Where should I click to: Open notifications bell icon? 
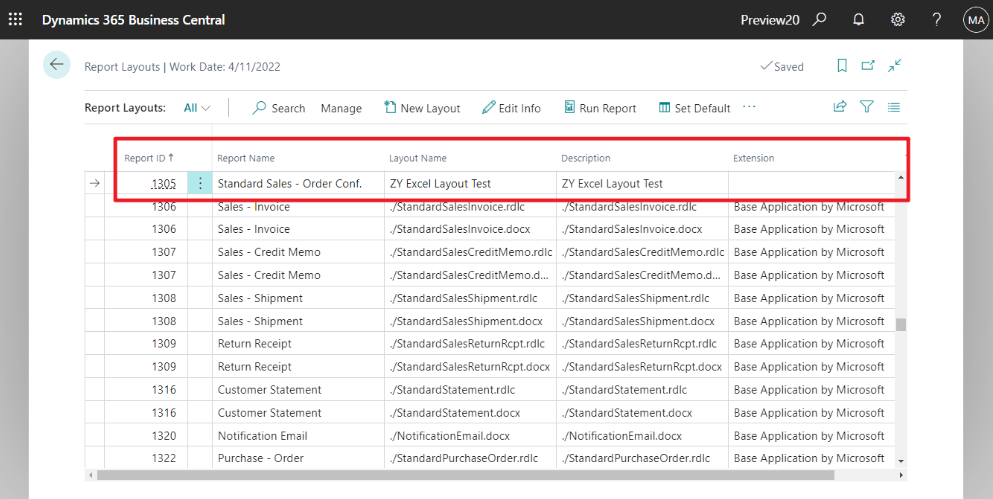[x=859, y=20]
